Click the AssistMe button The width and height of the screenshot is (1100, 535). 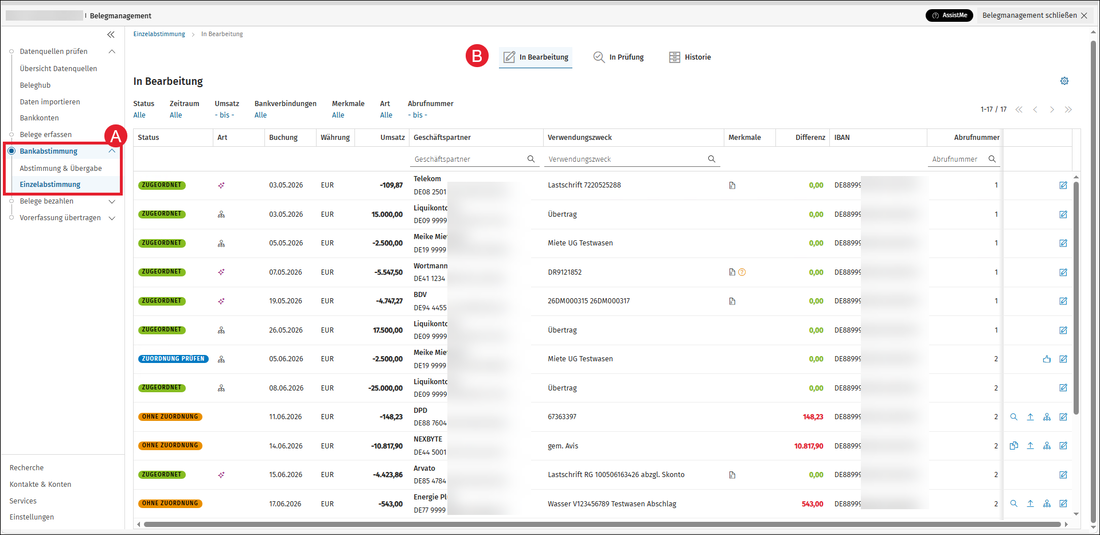[x=949, y=15]
